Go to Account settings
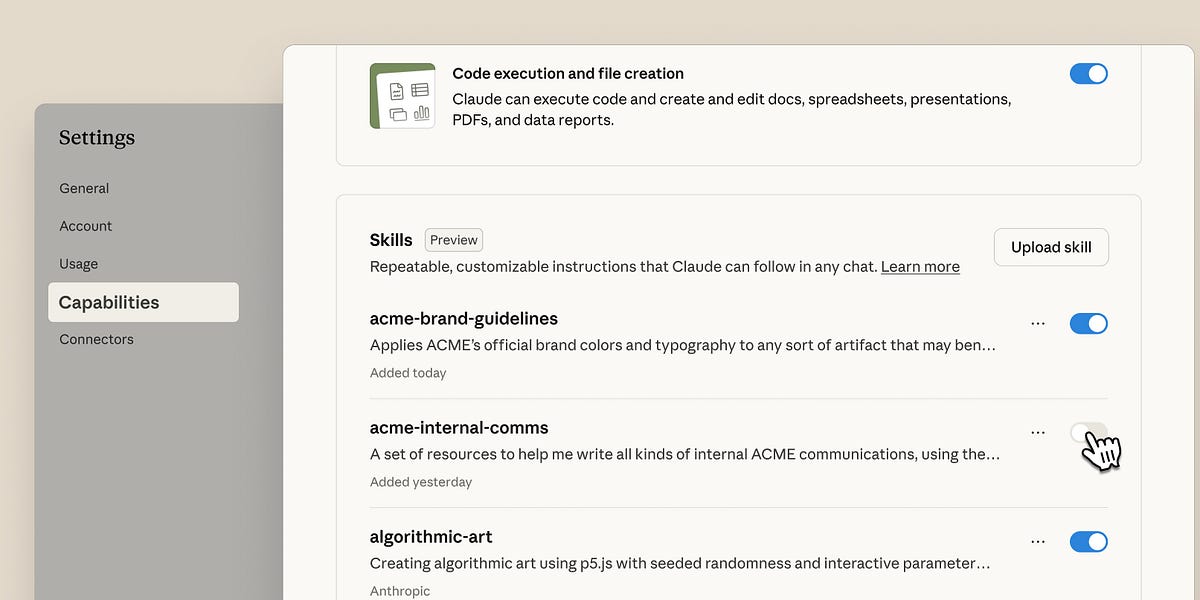This screenshot has height=600, width=1200. [x=86, y=226]
